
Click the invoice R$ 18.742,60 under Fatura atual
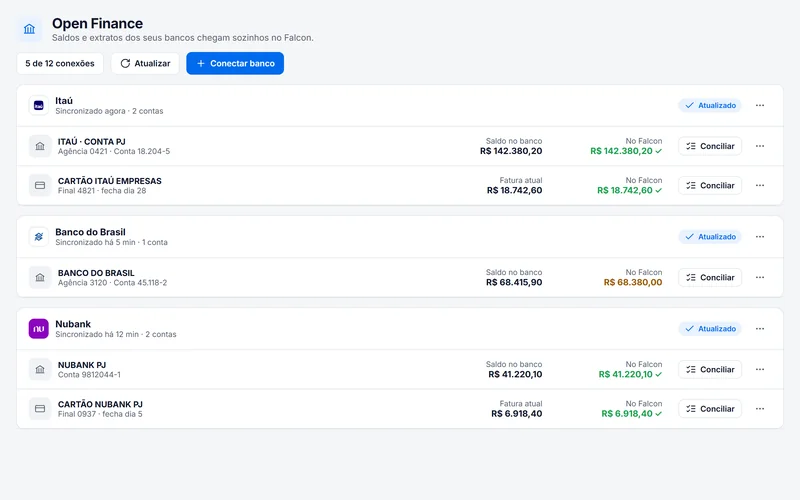click(x=514, y=190)
